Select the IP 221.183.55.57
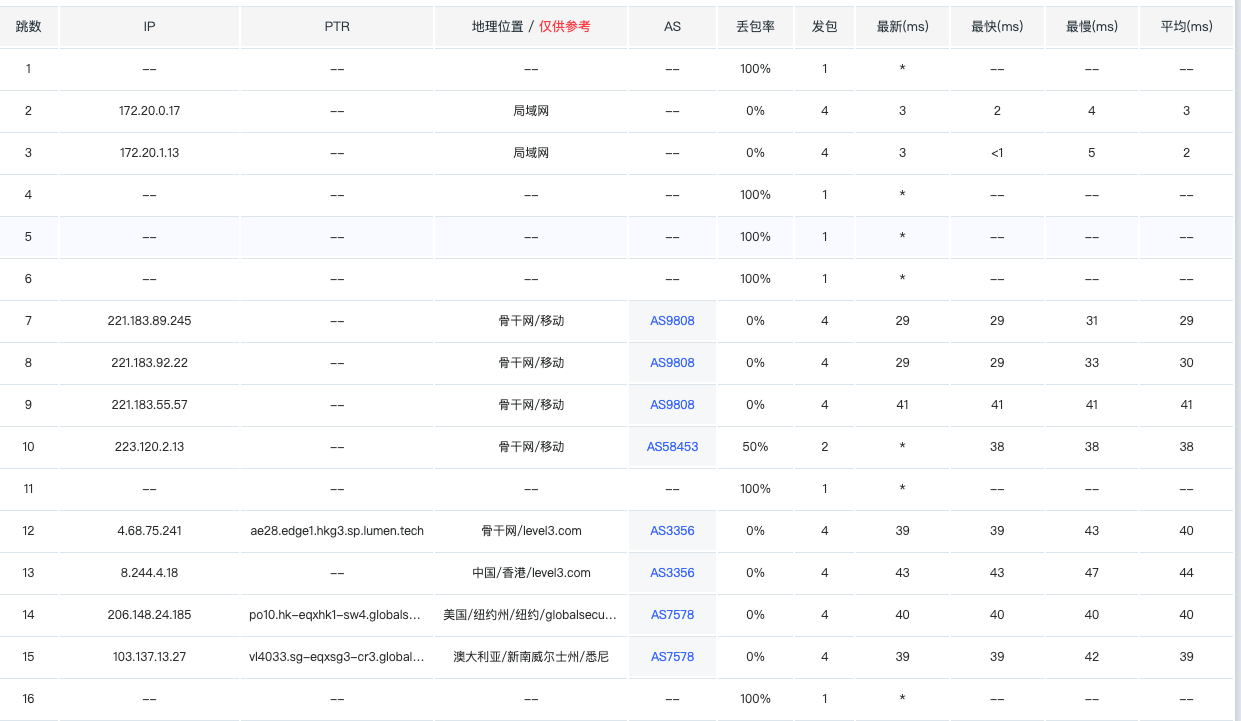1241x721 pixels. coord(149,405)
